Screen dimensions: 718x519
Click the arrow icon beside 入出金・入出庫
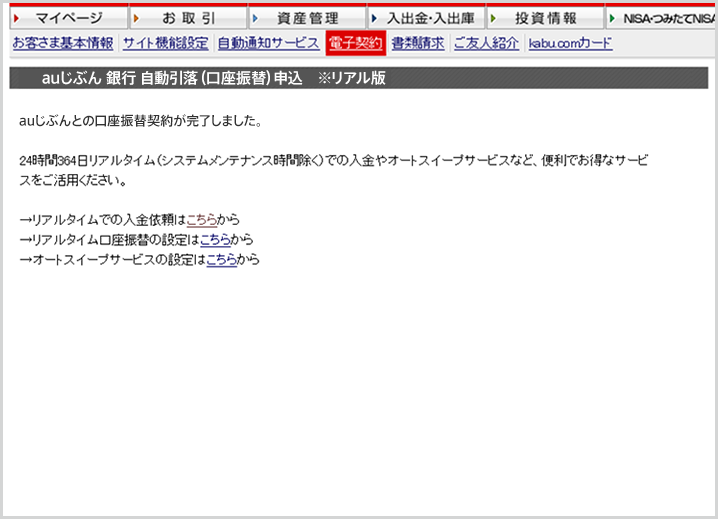[374, 18]
